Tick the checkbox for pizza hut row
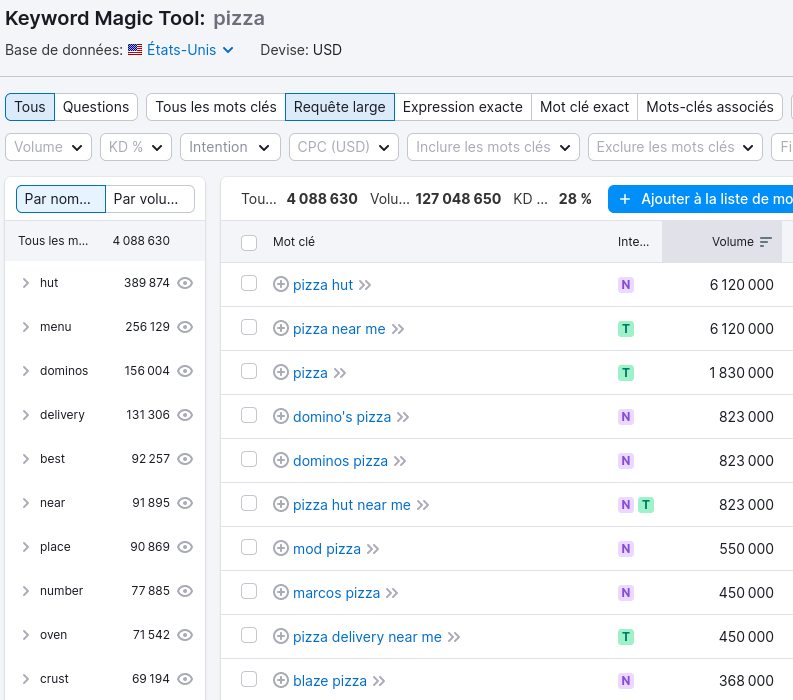Viewport: 793px width, 700px height. (249, 283)
